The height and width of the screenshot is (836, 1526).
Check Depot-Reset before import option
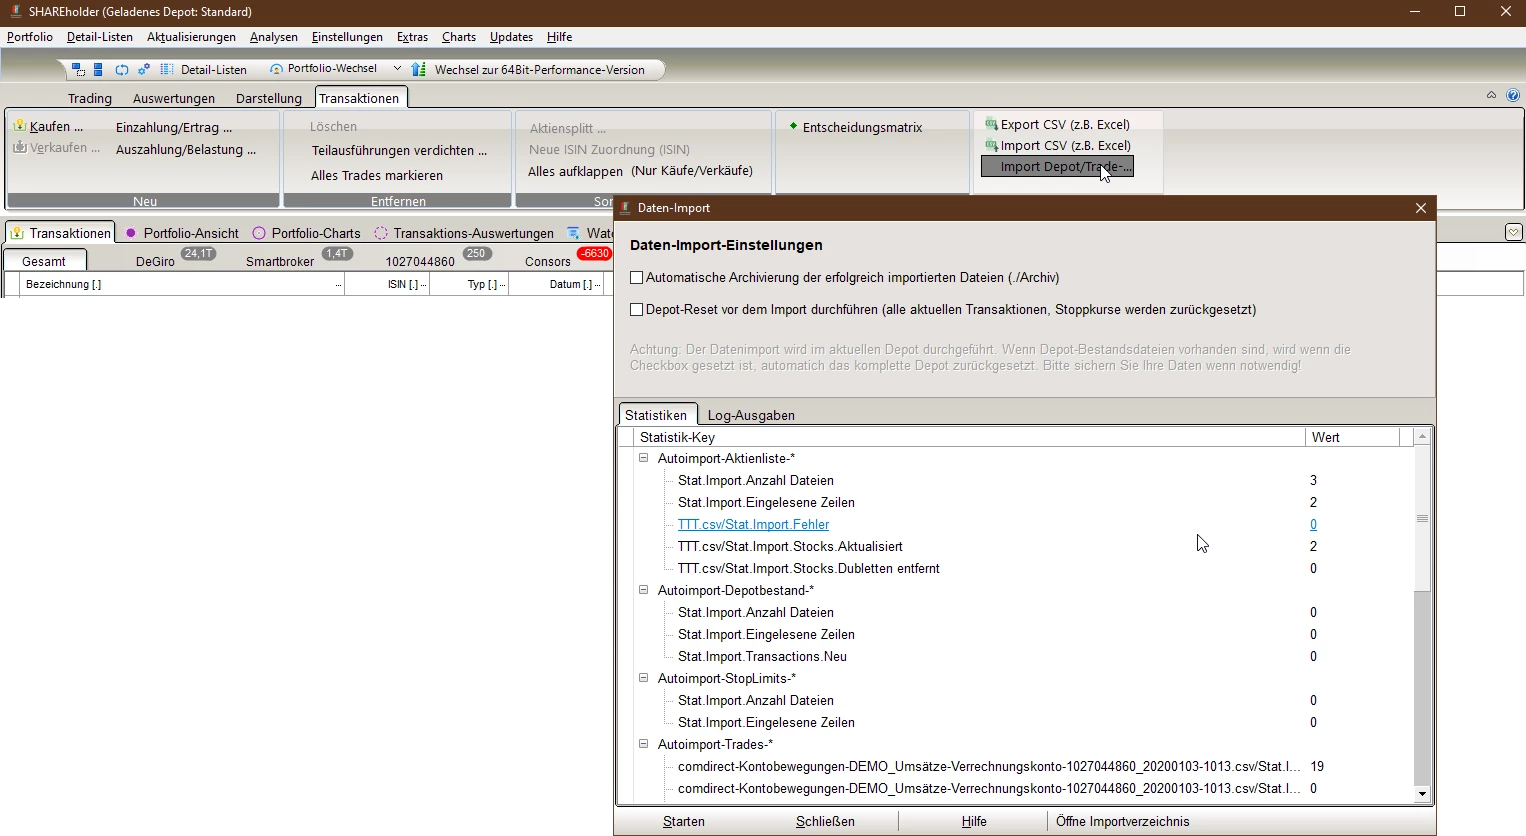pos(637,310)
